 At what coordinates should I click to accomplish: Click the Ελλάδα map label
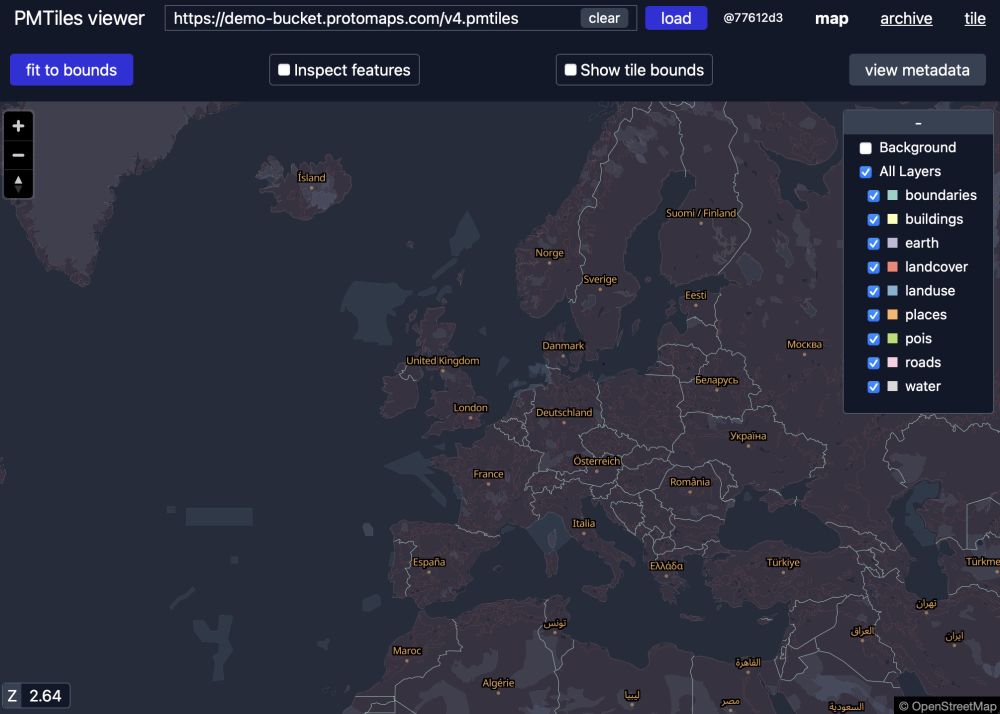tap(666, 566)
